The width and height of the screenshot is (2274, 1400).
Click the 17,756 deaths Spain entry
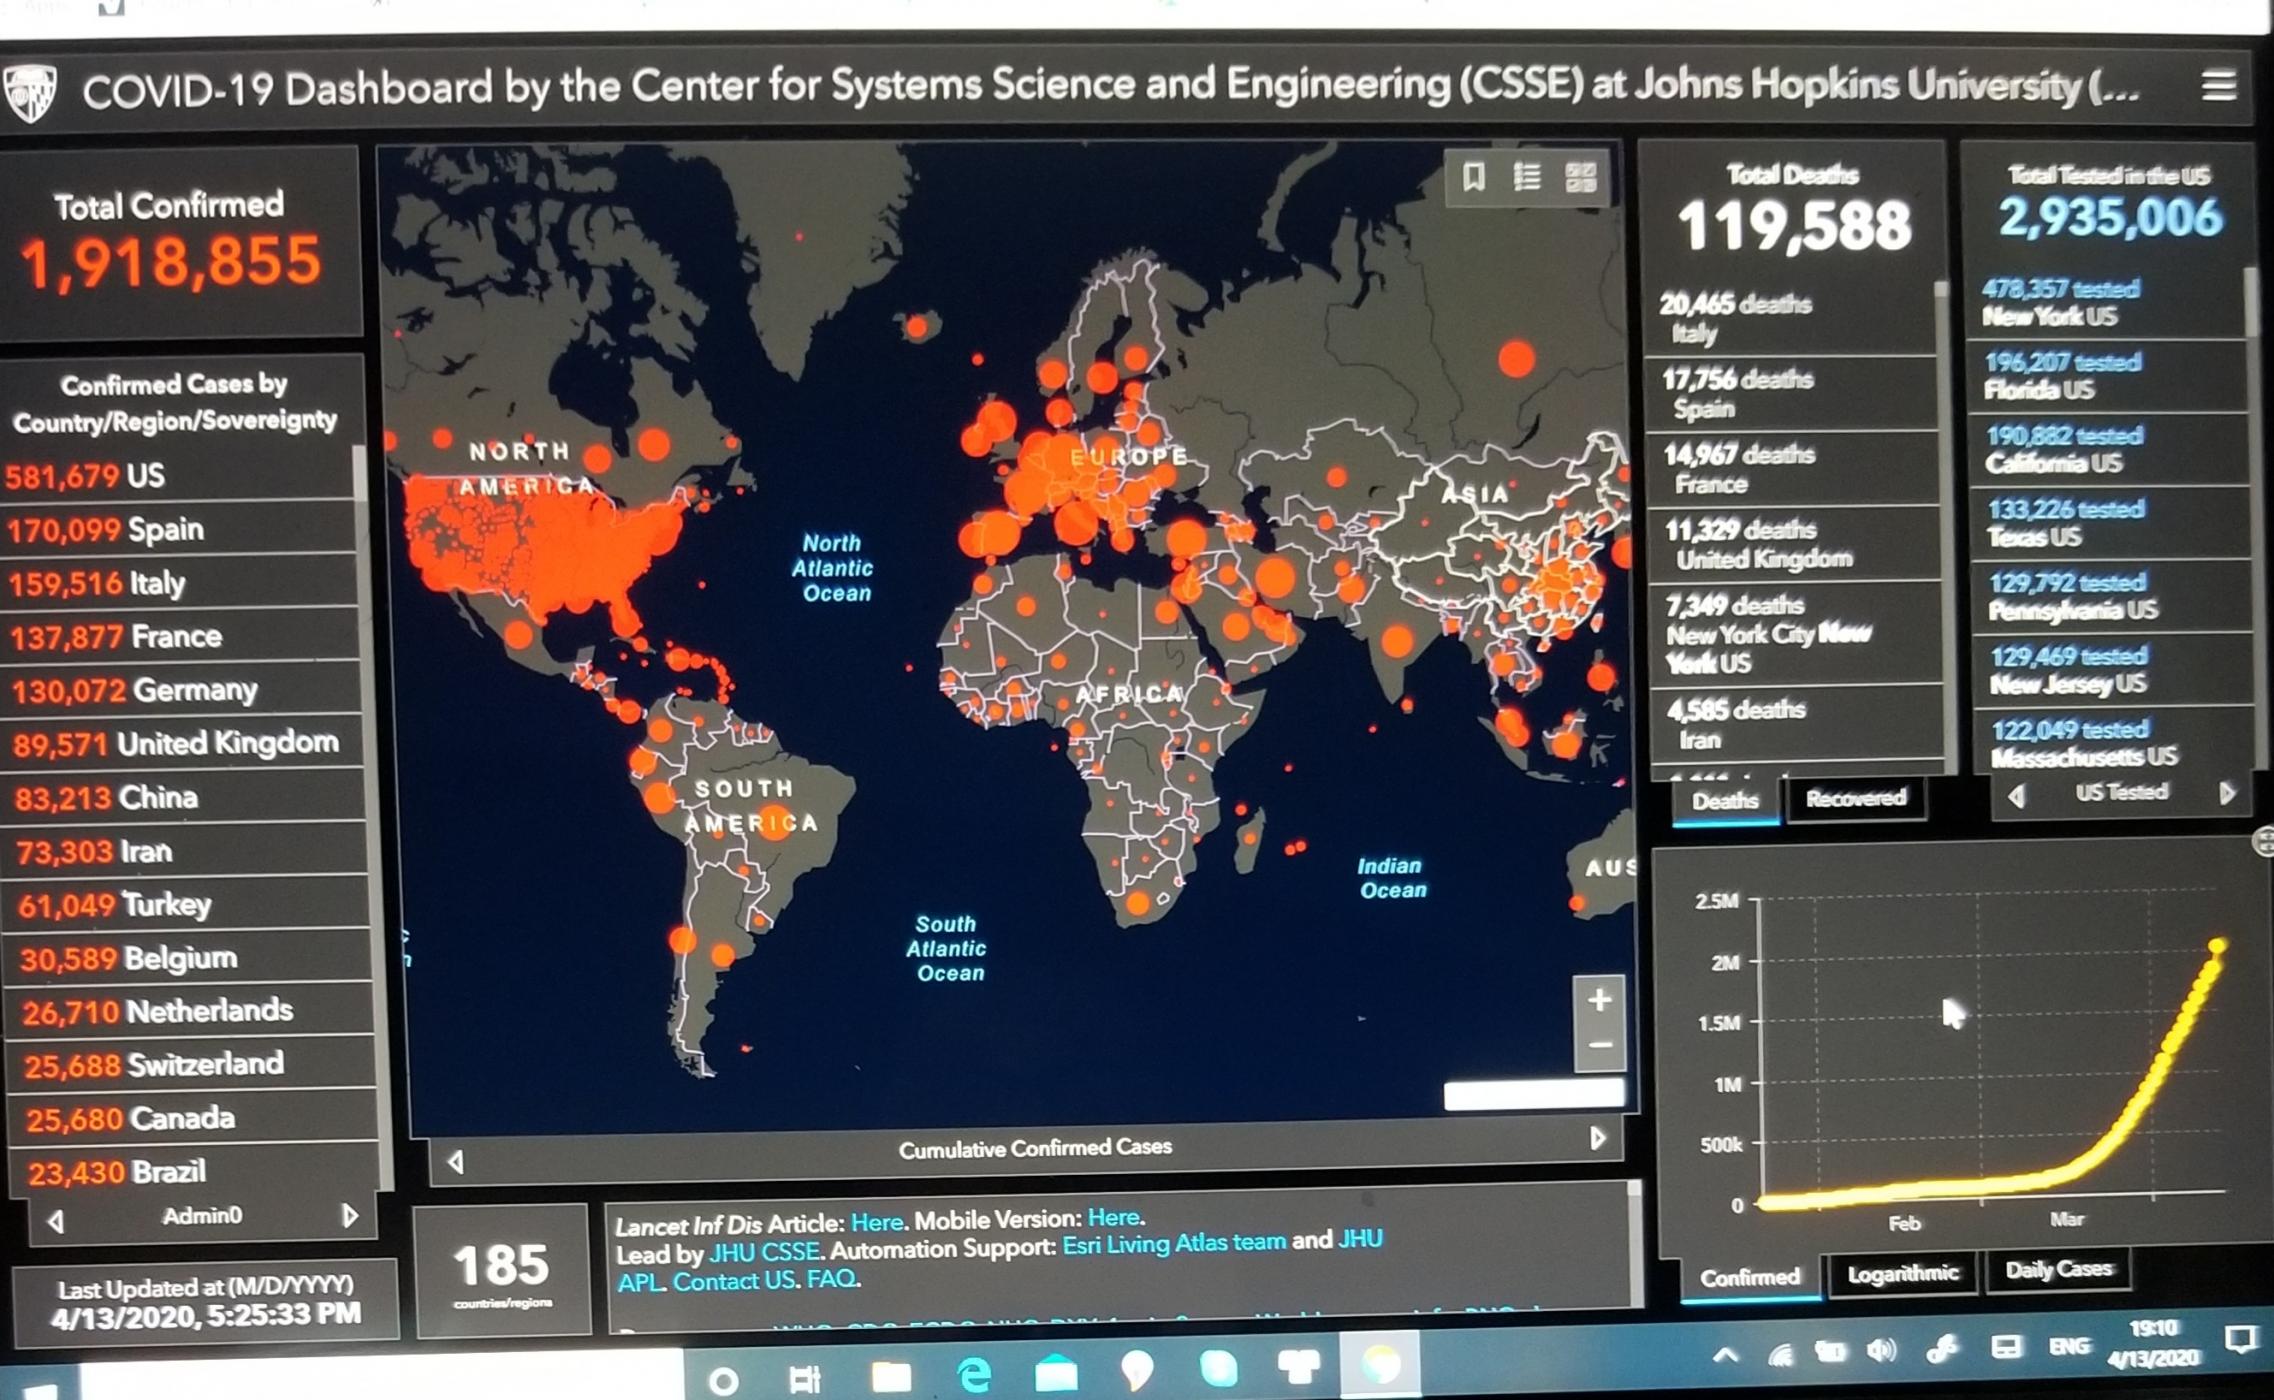click(1790, 393)
